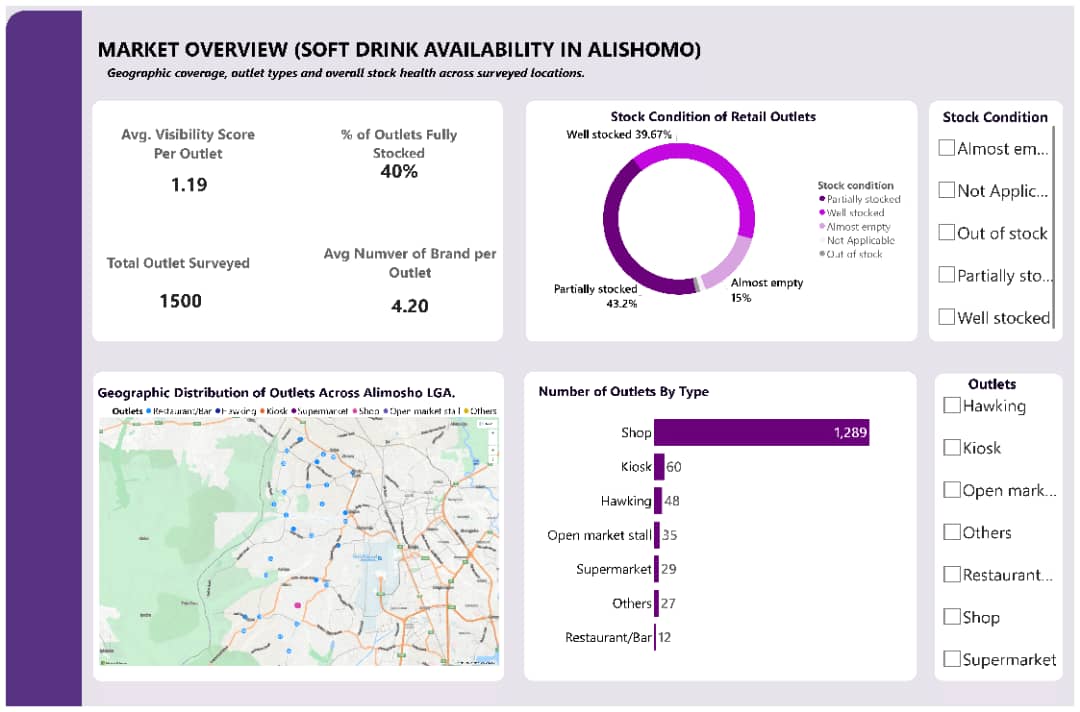Viewport: 1080px width, 712px height.
Task: Click the map zoom-out control
Action: (492, 459)
